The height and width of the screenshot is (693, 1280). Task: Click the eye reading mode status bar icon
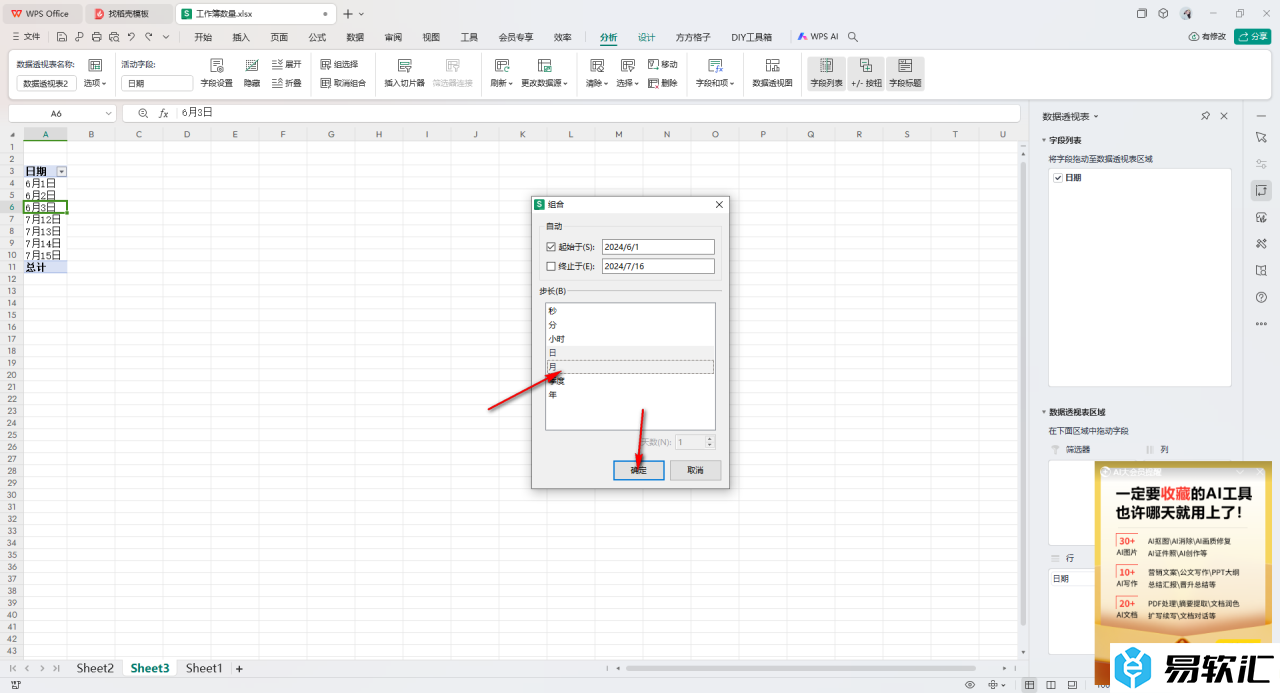(969, 685)
